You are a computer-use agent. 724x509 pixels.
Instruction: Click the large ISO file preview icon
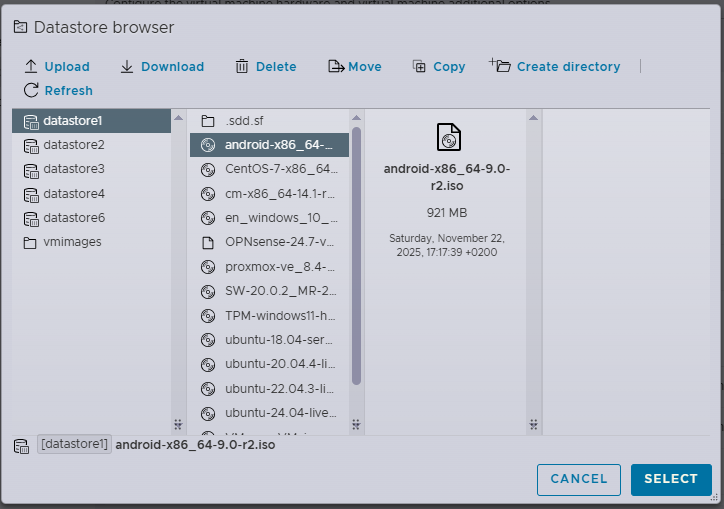point(448,137)
